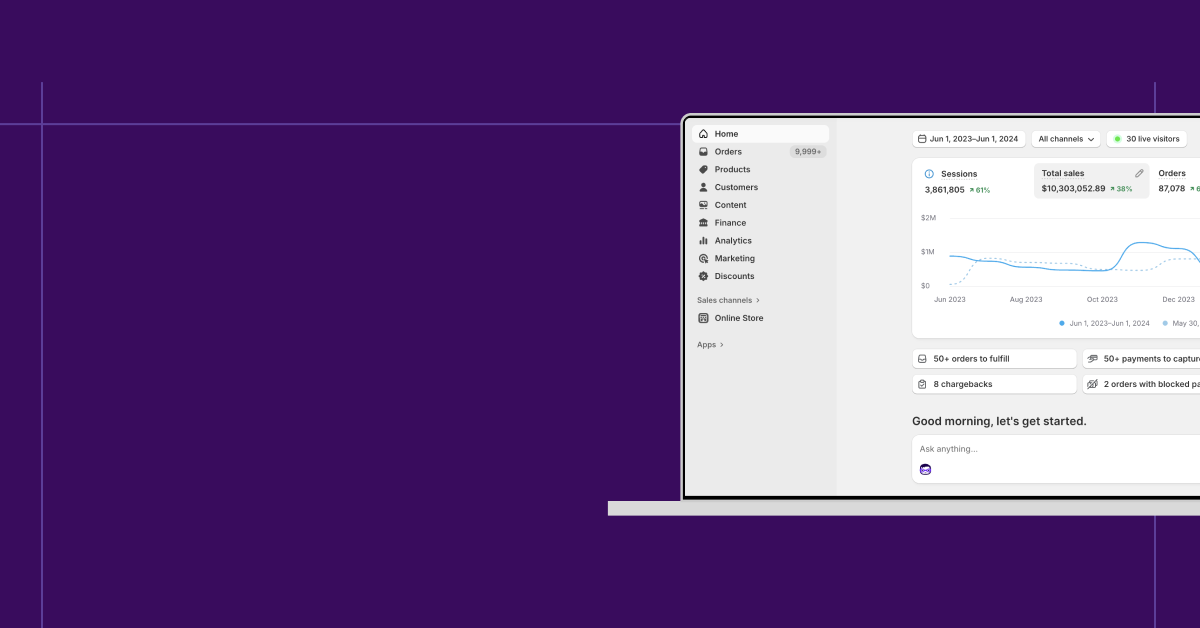1200x628 pixels.
Task: Click the Online Store storefront icon
Action: pos(703,318)
